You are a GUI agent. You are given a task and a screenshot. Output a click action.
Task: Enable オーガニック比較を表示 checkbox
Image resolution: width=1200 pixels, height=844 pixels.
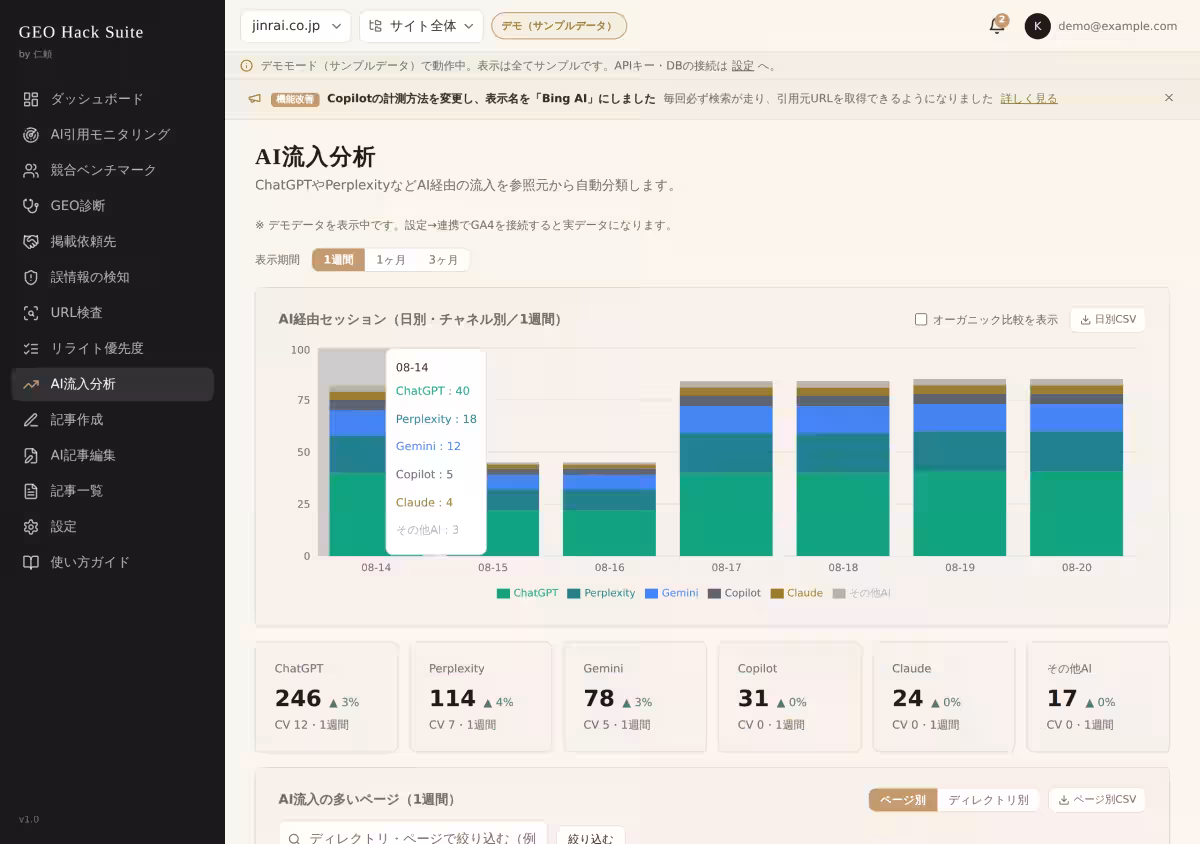[921, 320]
